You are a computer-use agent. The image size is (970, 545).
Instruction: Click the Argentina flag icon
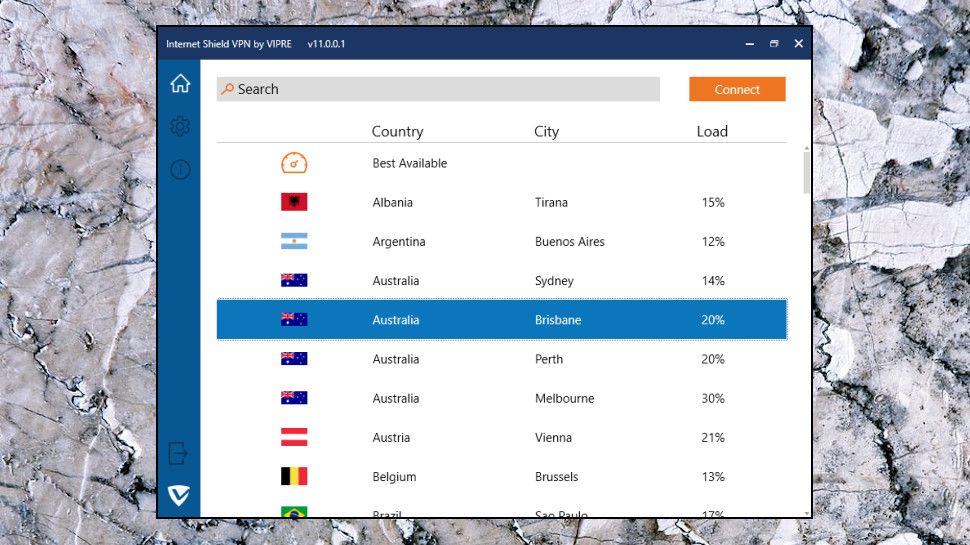click(x=294, y=241)
